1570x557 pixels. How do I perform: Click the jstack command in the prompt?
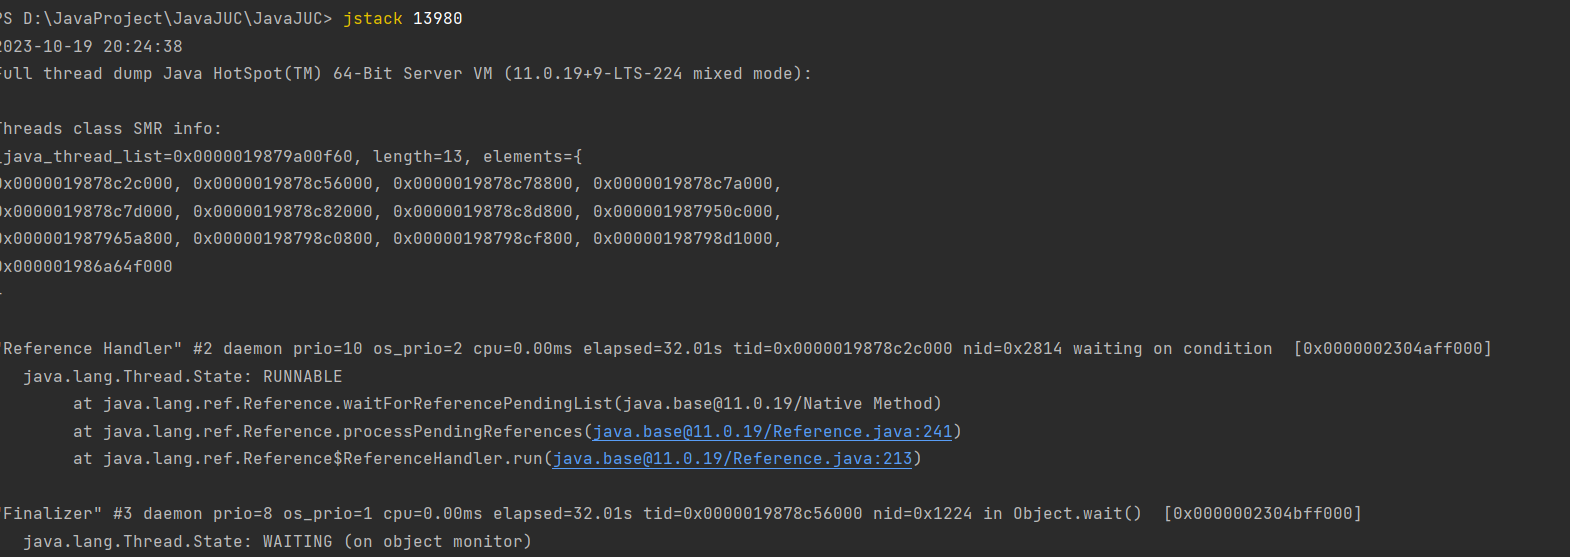[373, 19]
